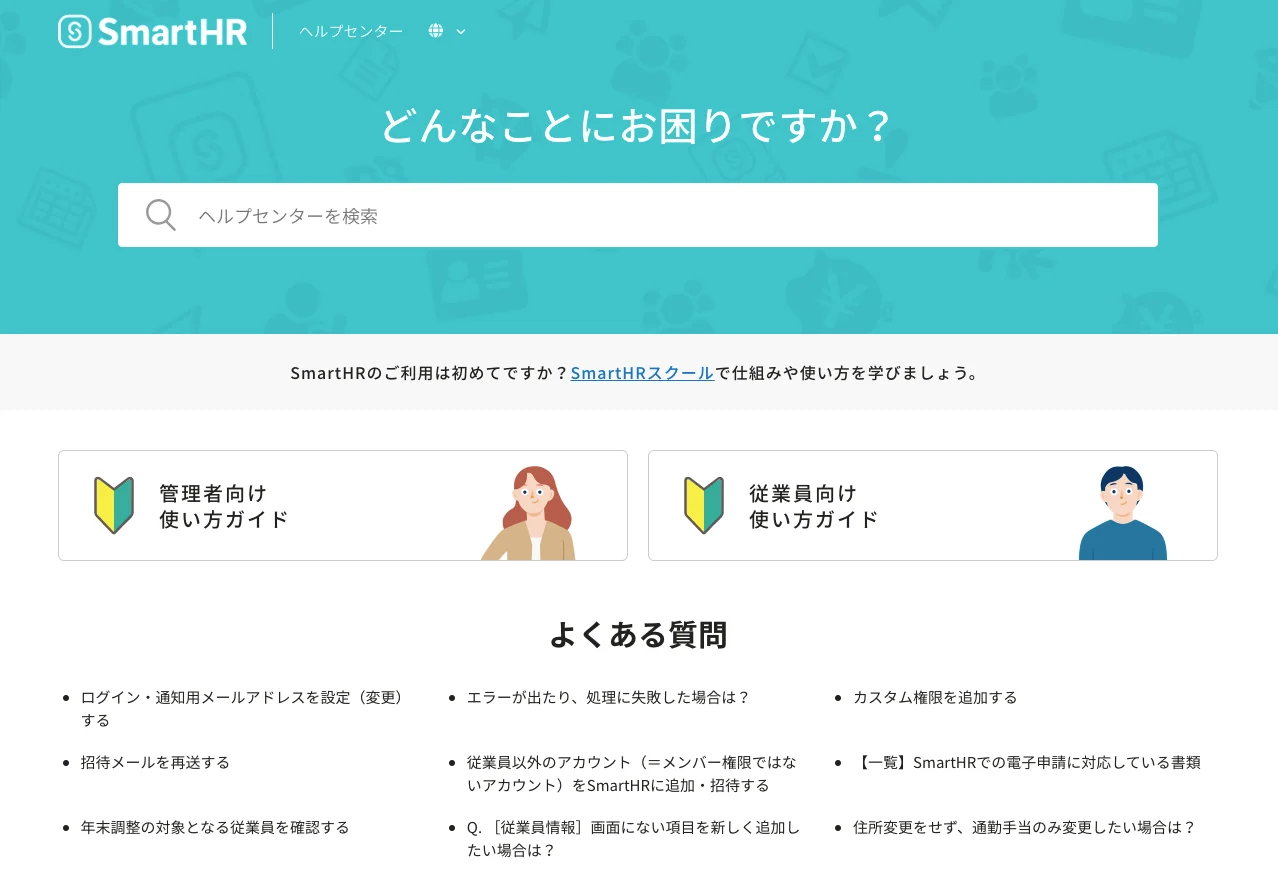This screenshot has width=1278, height=896.
Task: Open the 管理者向け使い方ガイド card
Action: (343, 506)
